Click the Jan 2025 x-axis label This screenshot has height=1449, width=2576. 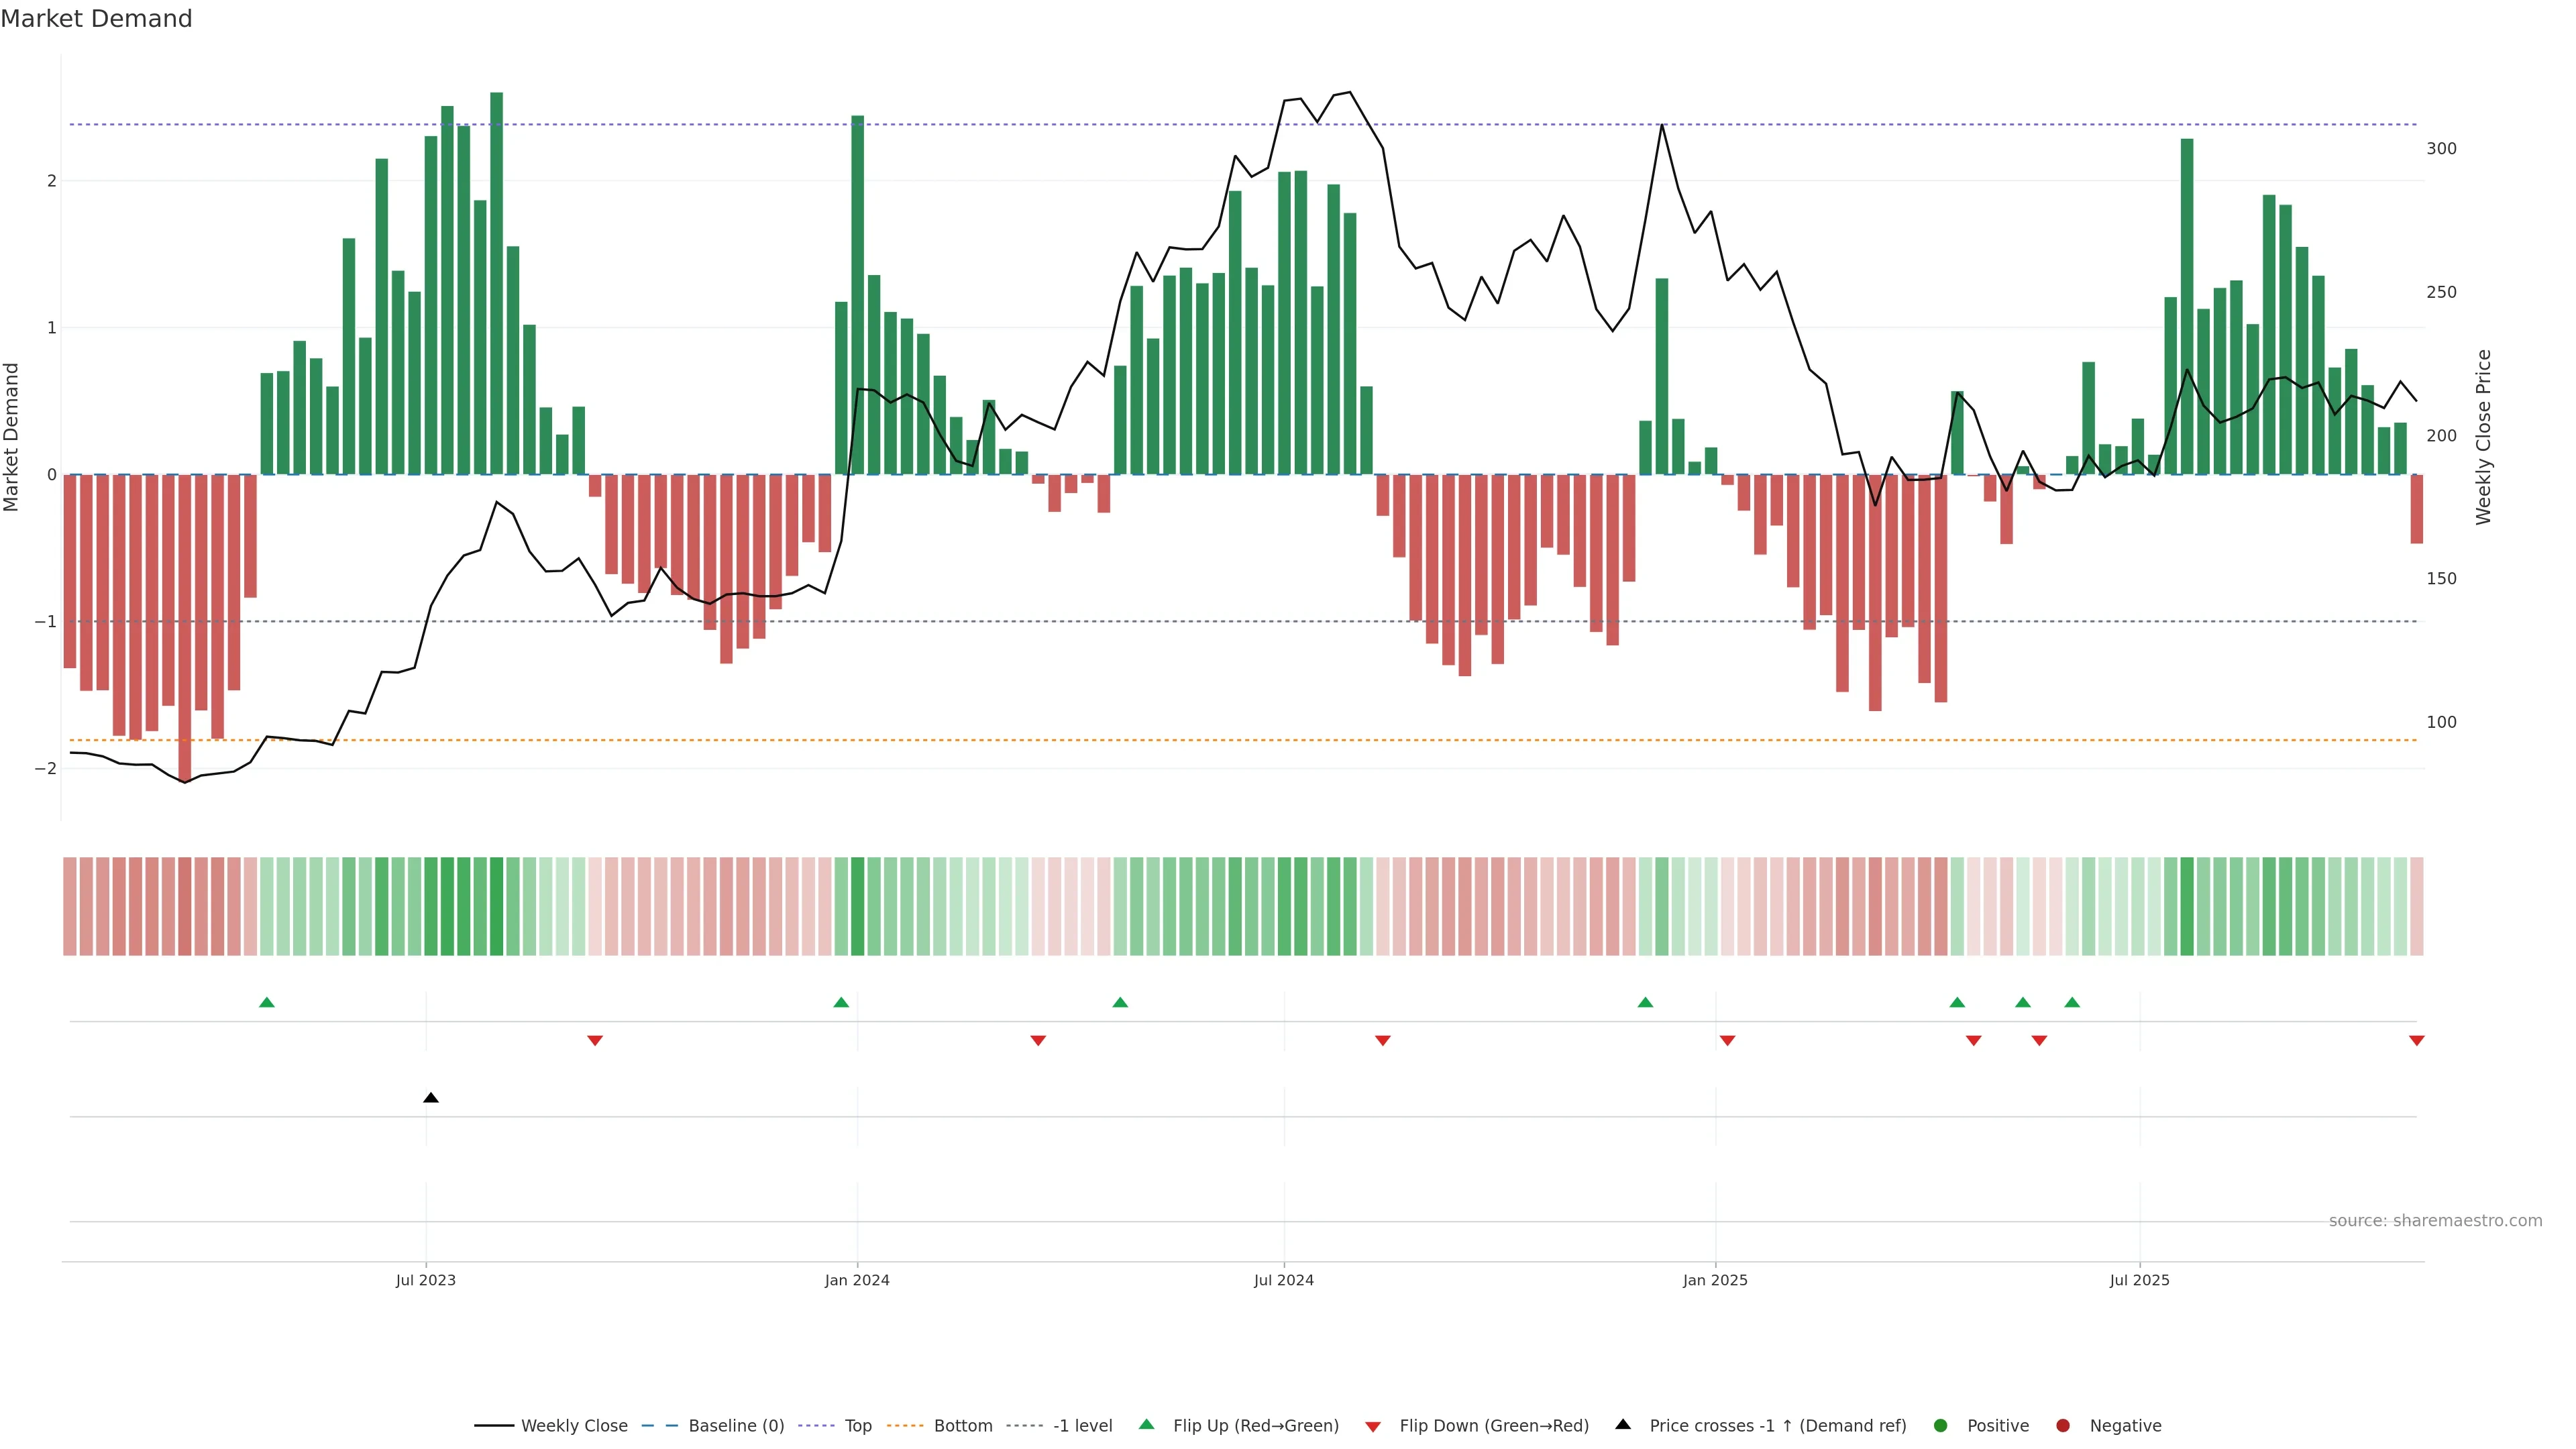click(1715, 1280)
